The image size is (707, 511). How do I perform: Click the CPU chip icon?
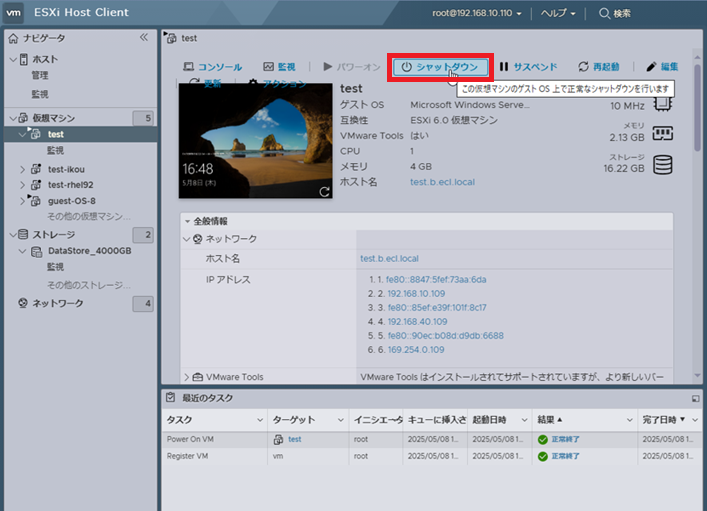[x=662, y=103]
